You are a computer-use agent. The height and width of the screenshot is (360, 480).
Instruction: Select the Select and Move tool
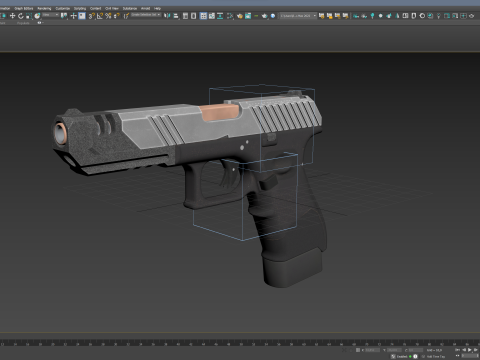click(12, 16)
